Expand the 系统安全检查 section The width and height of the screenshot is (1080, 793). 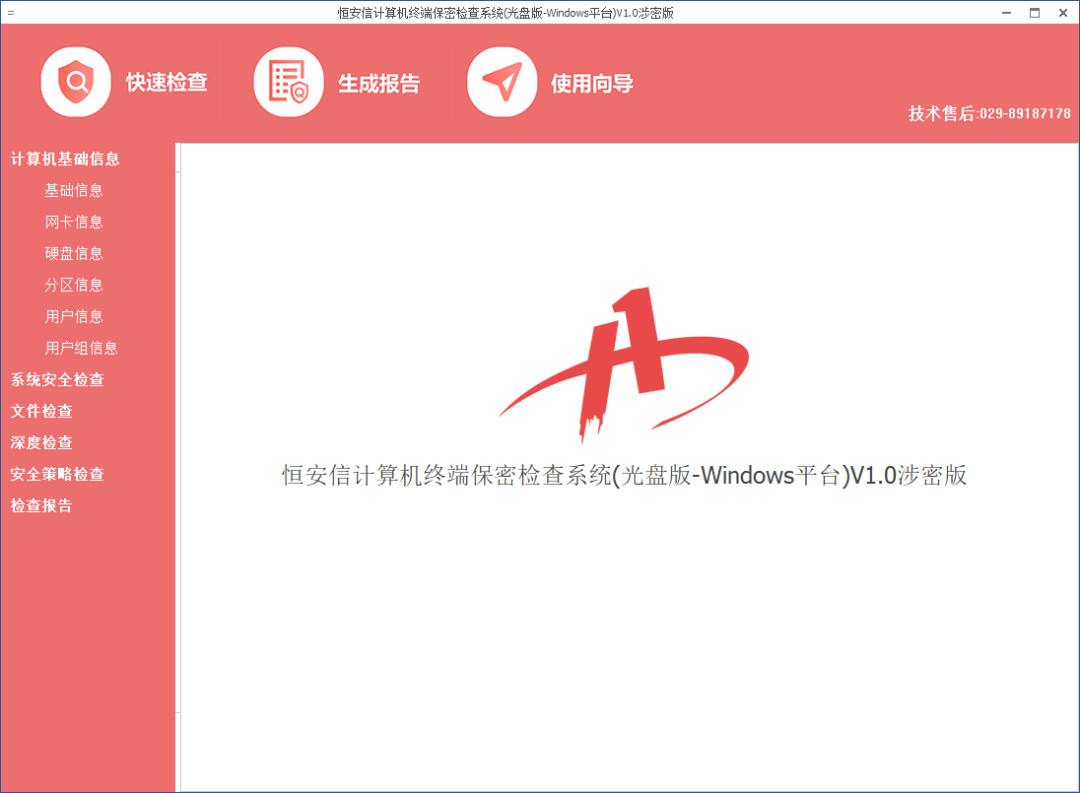click(57, 380)
